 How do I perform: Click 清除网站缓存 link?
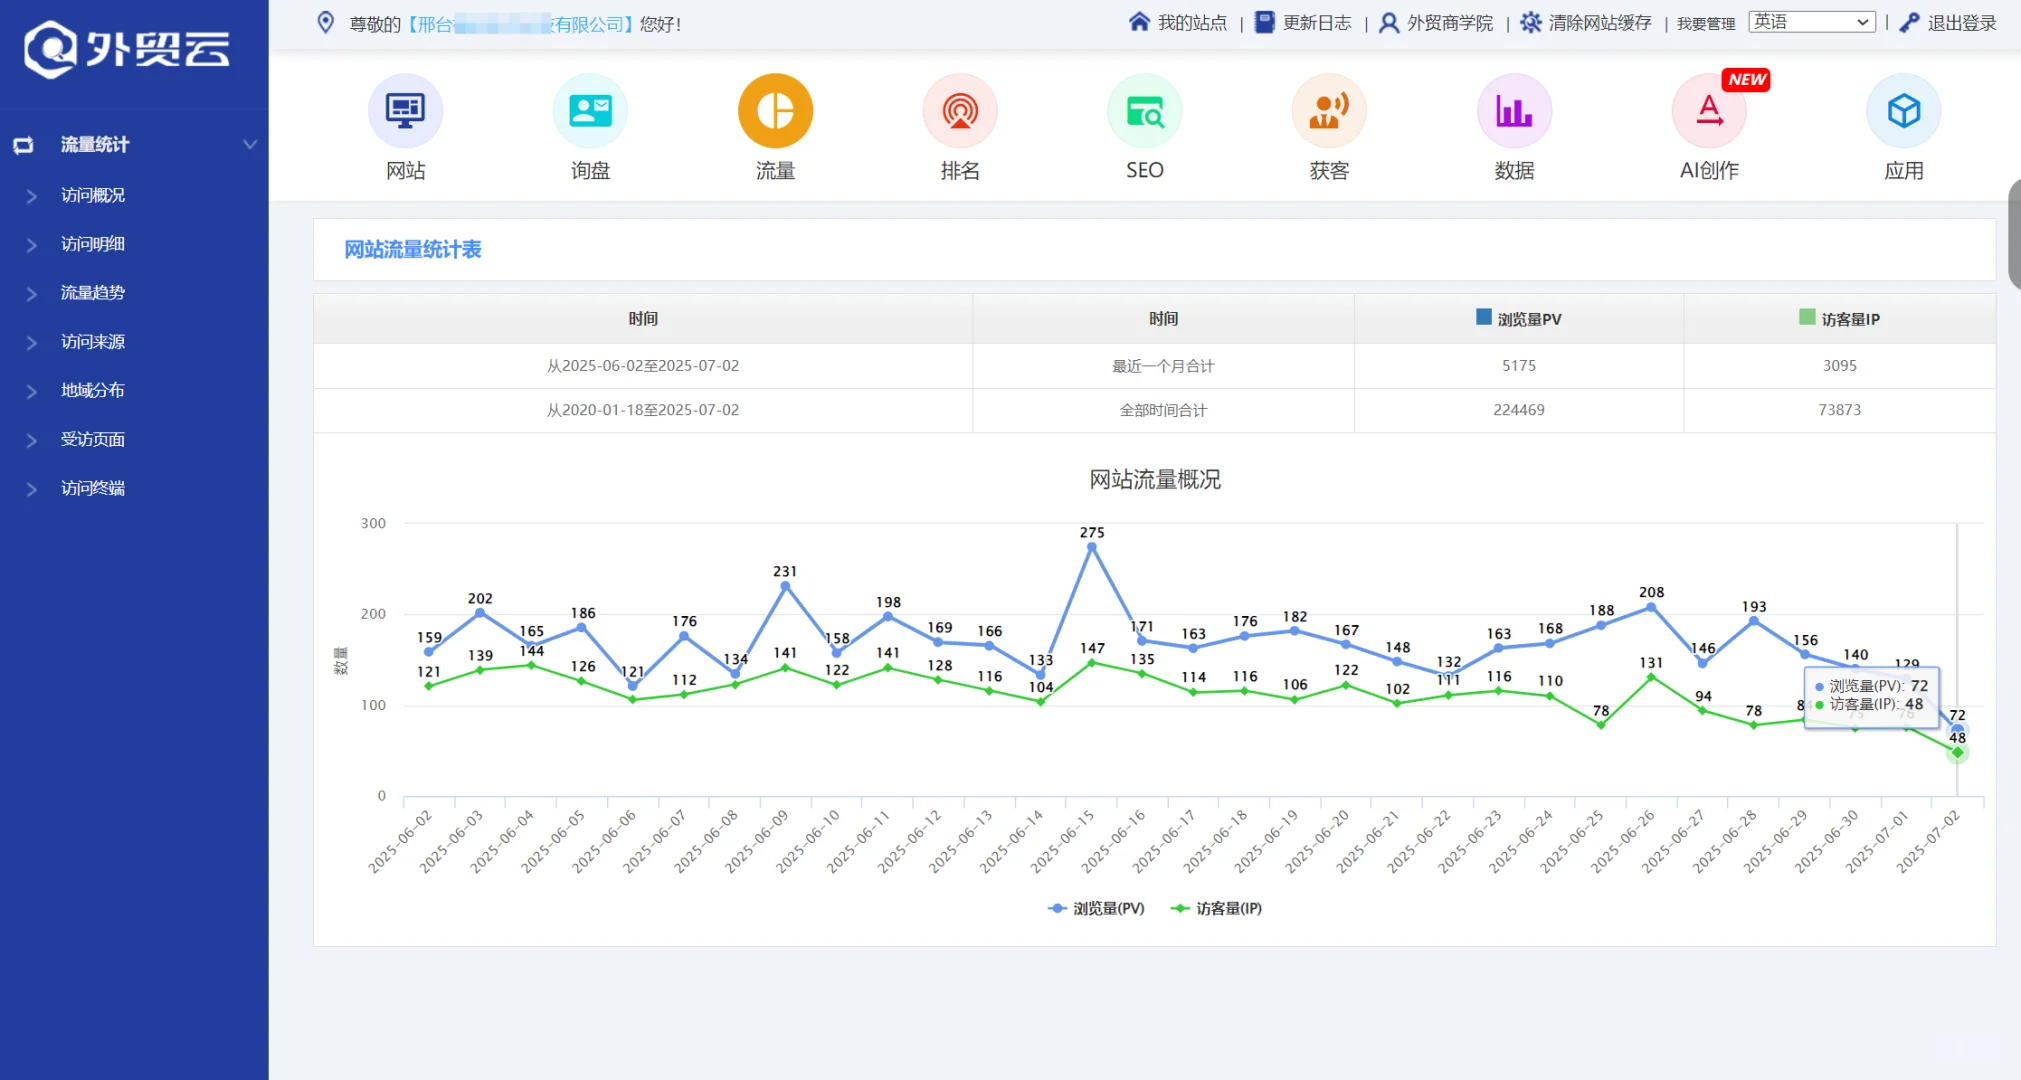1600,23
